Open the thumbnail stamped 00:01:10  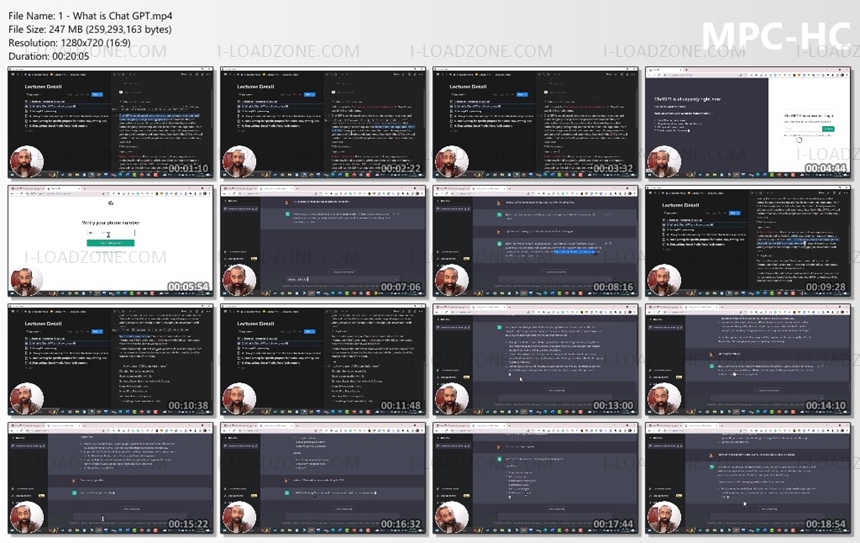[111, 123]
